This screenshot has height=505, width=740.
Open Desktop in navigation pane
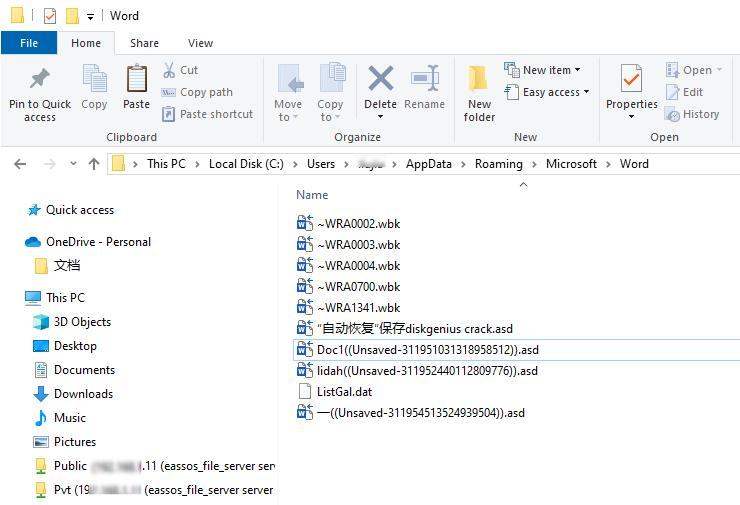point(65,346)
